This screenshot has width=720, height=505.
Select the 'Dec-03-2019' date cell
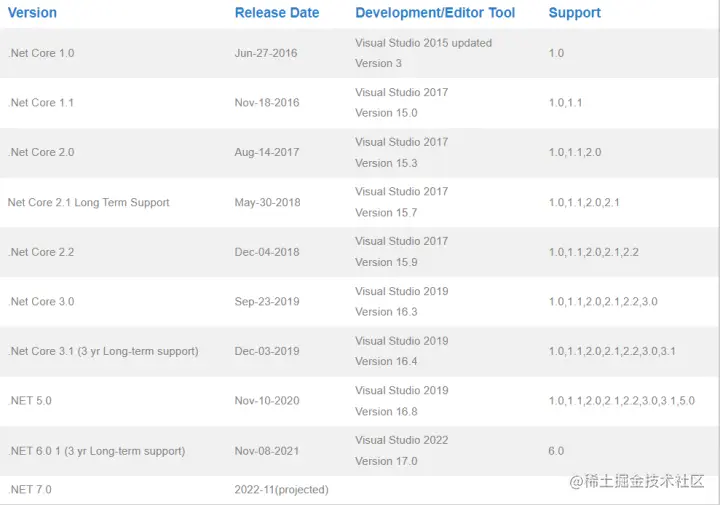click(x=267, y=351)
